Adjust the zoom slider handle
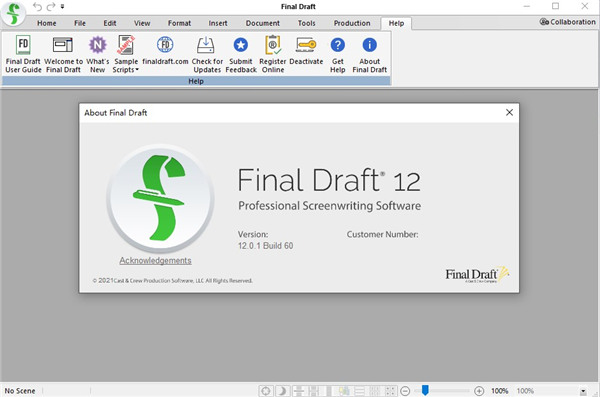 tap(425, 390)
